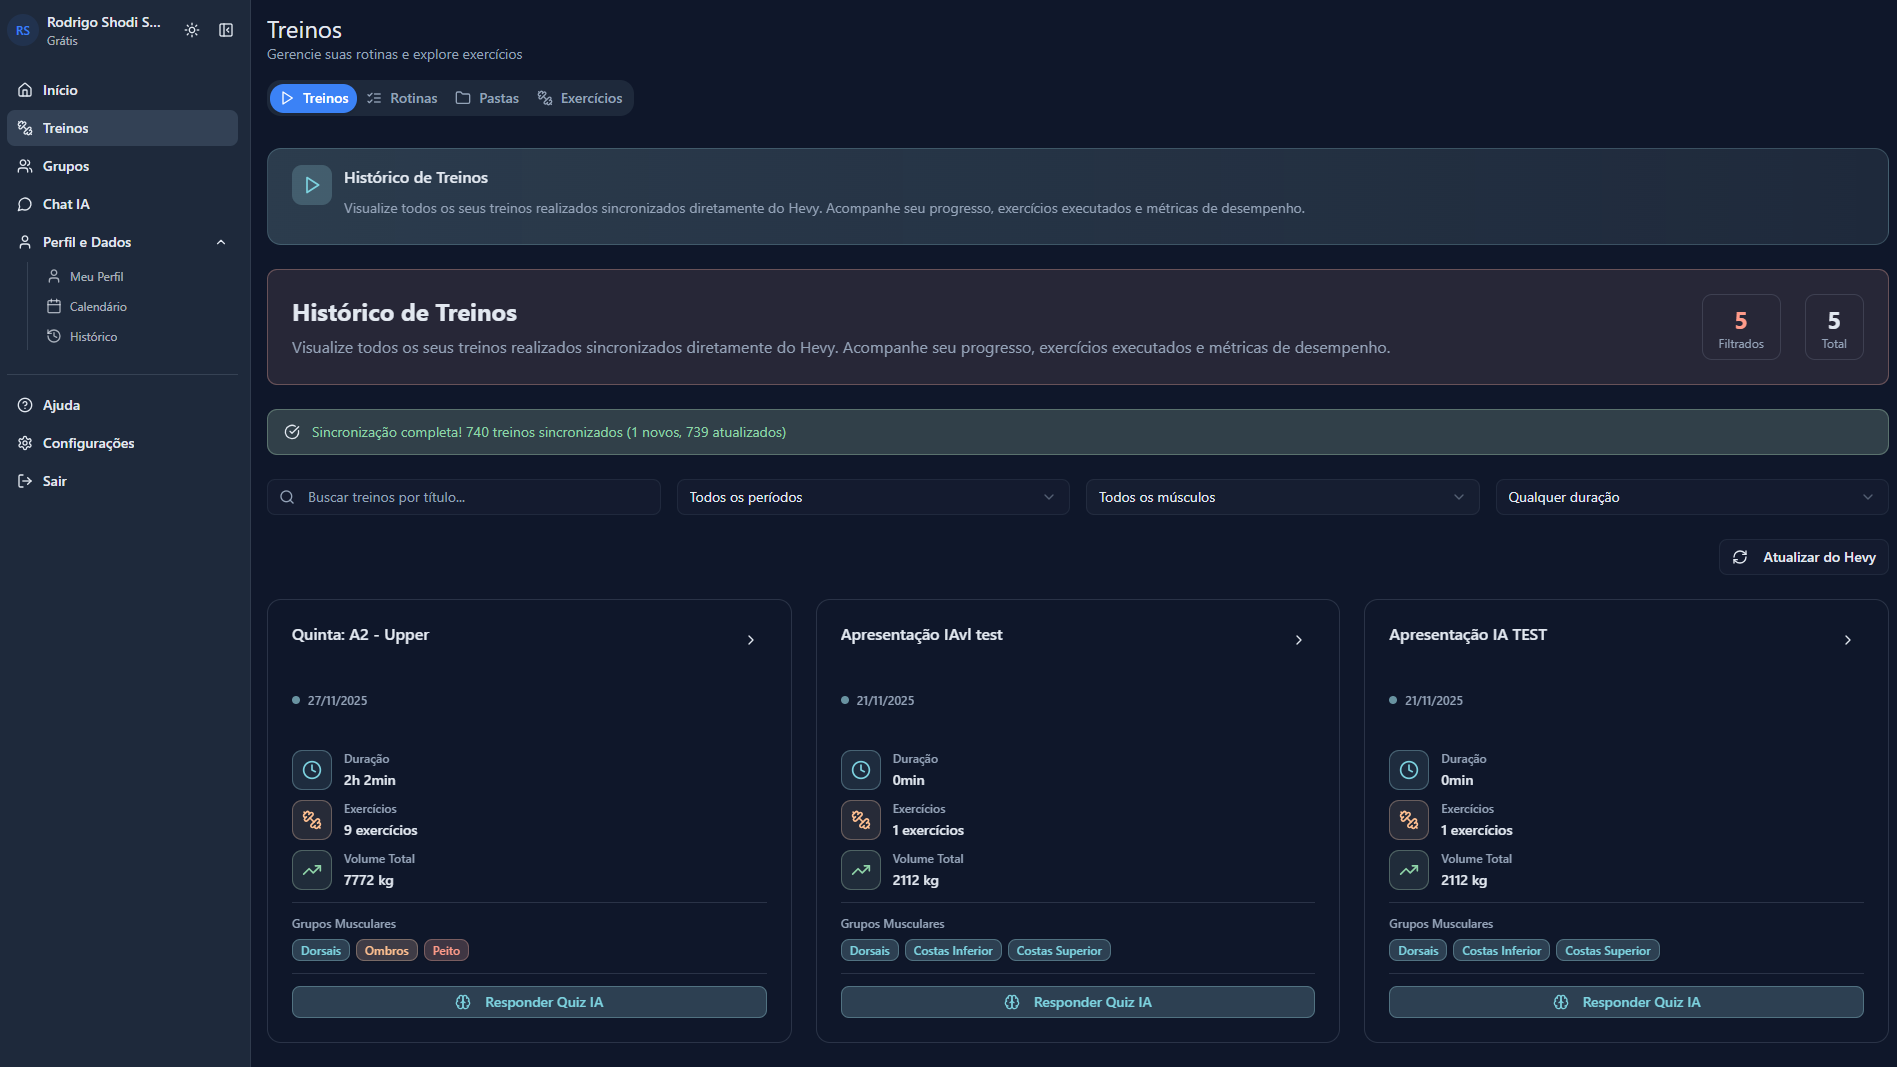Click the Início home icon

tap(25, 90)
